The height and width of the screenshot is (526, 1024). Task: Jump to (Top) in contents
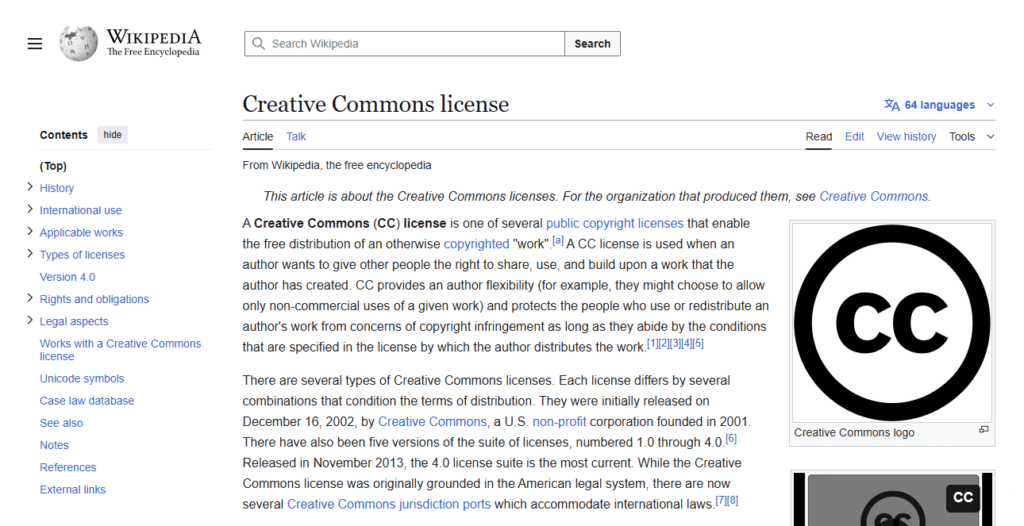click(x=53, y=166)
